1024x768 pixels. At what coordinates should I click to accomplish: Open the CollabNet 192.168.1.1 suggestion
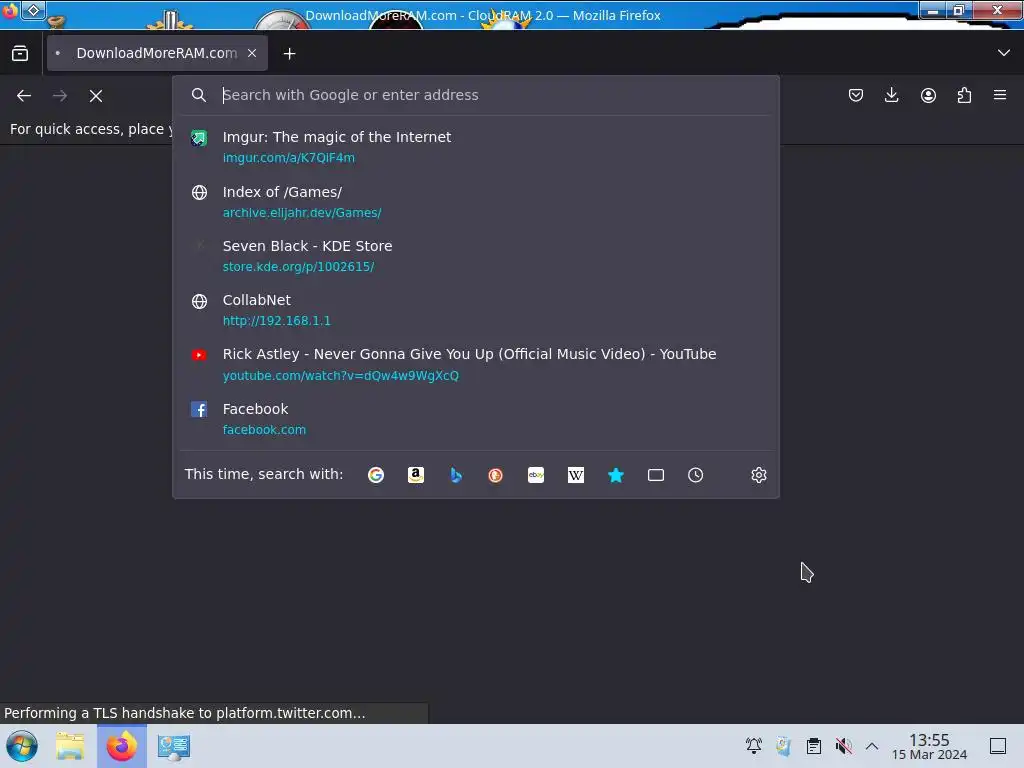[x=476, y=310]
